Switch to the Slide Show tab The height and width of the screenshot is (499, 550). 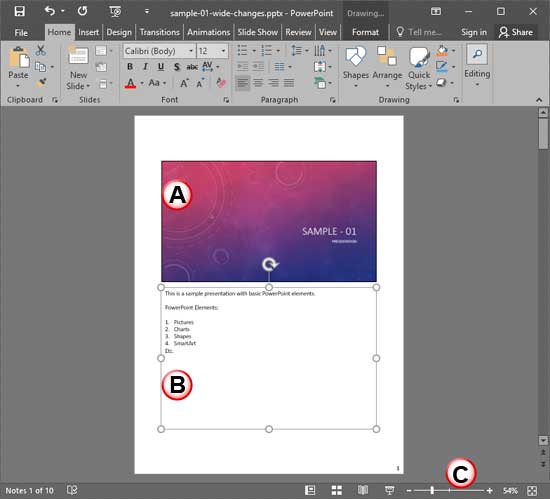[x=257, y=32]
